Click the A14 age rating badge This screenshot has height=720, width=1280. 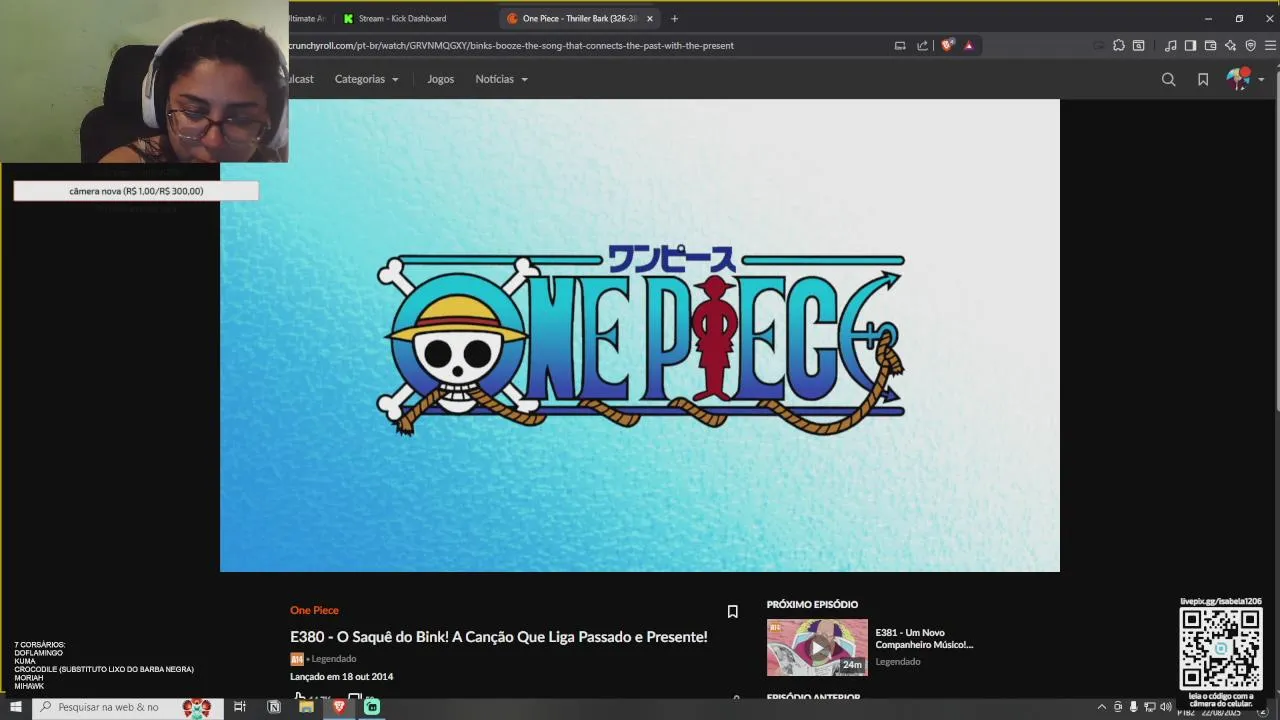pos(296,659)
